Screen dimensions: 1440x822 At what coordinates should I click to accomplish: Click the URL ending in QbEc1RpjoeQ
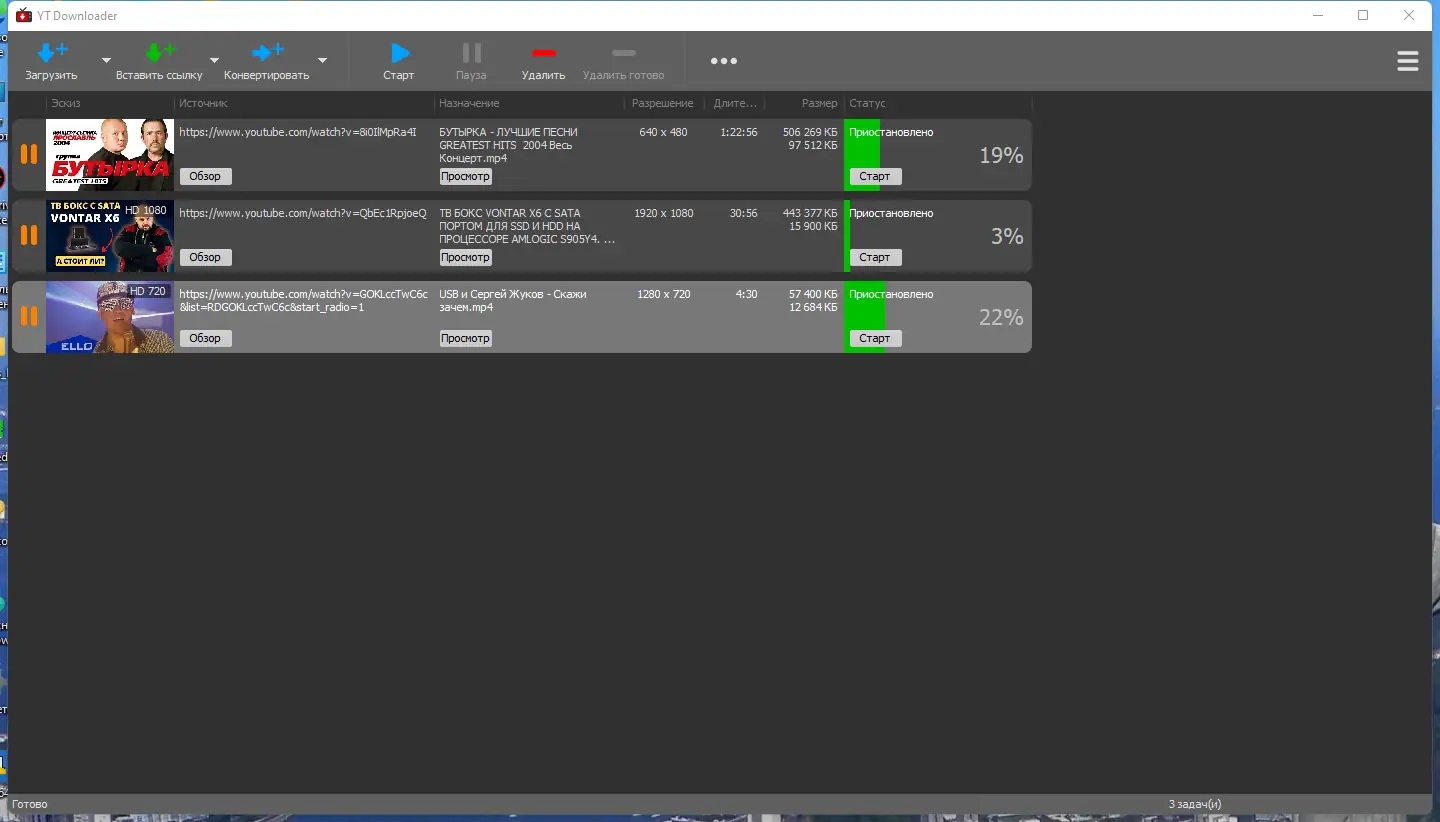point(303,213)
